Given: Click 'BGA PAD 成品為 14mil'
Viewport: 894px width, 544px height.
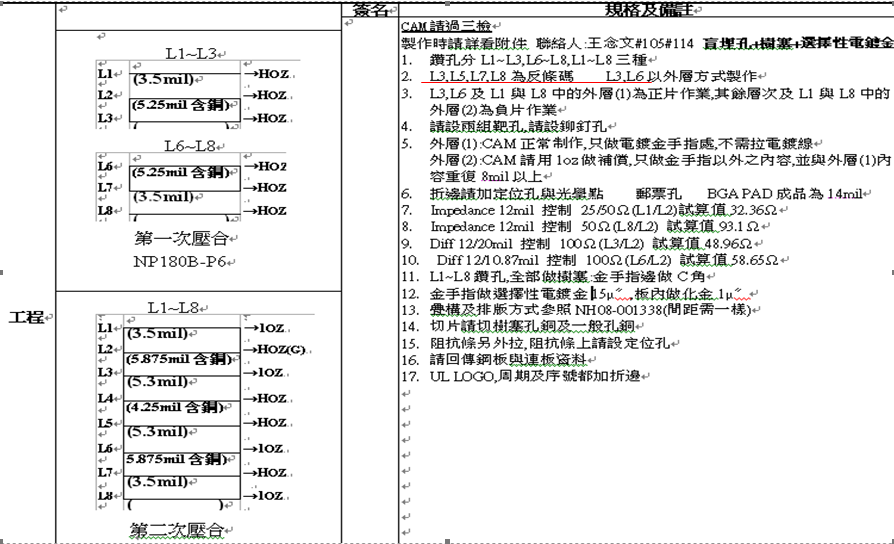Looking at the screenshot, I should 785,194.
